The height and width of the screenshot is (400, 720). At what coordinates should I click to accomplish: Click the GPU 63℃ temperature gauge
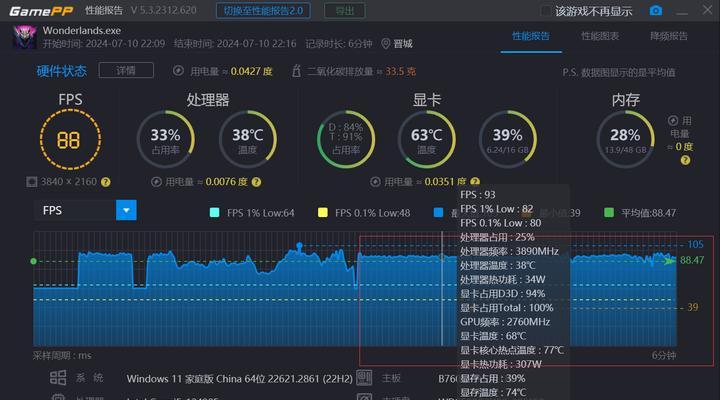click(427, 139)
